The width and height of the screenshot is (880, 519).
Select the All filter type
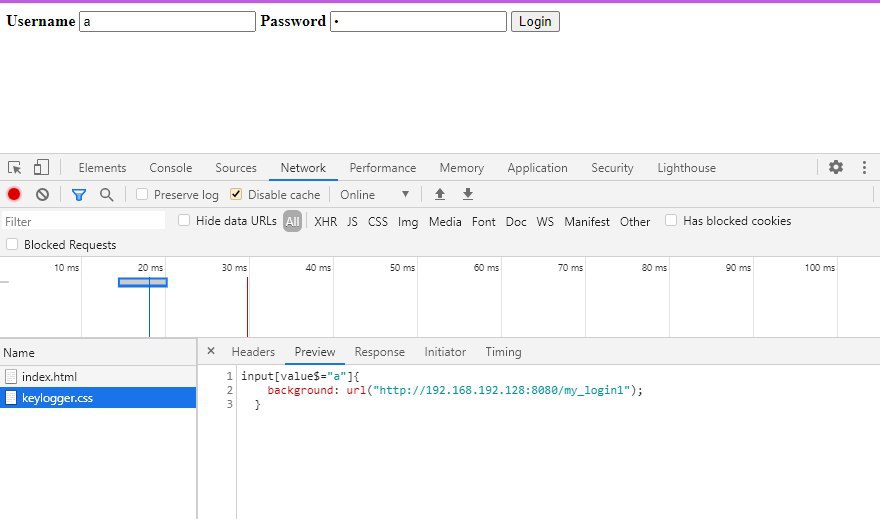(292, 221)
